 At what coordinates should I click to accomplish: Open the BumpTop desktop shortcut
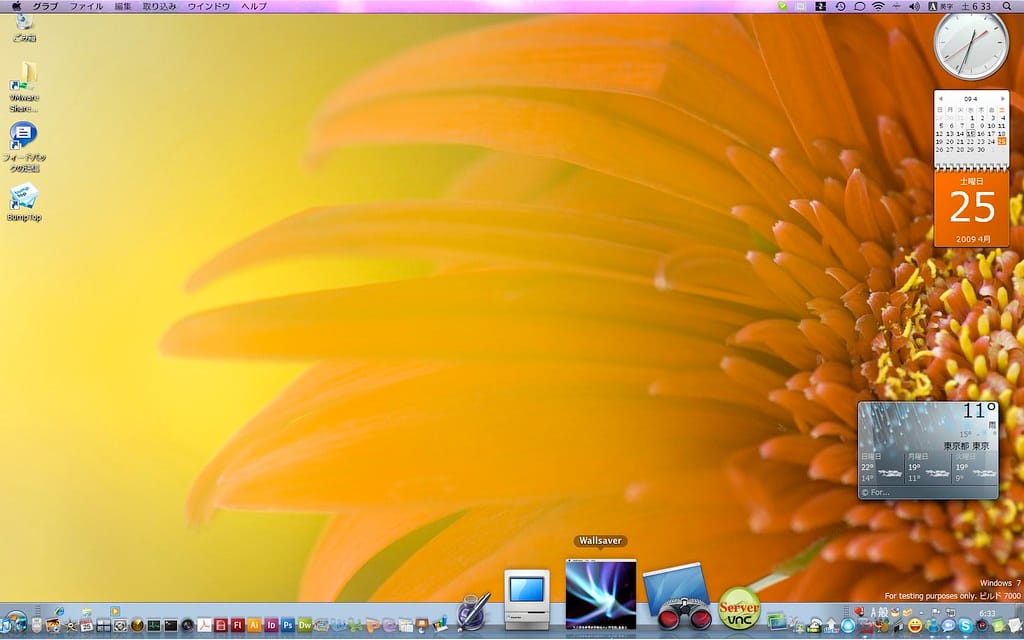(x=24, y=202)
